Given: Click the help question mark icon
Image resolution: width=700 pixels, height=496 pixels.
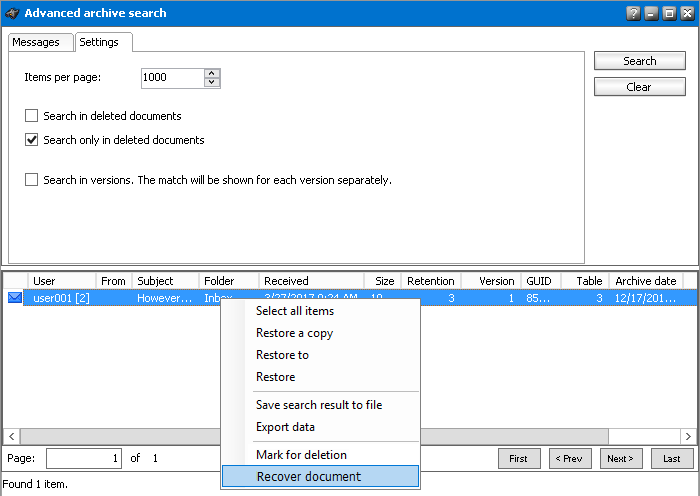Looking at the screenshot, I should tap(633, 13).
